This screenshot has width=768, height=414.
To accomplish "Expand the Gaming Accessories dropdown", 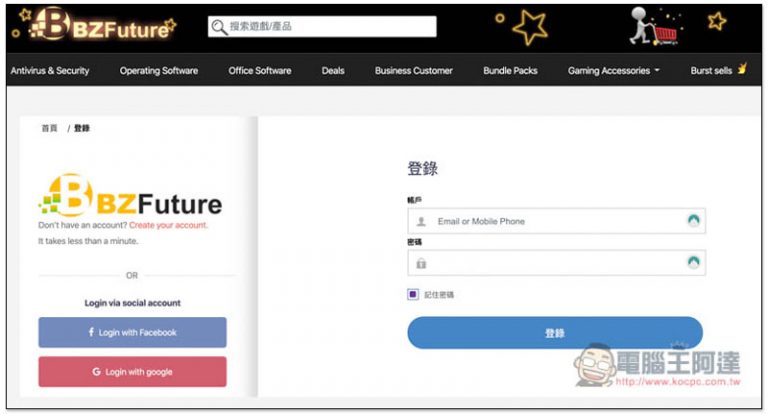I will pyautogui.click(x=614, y=71).
